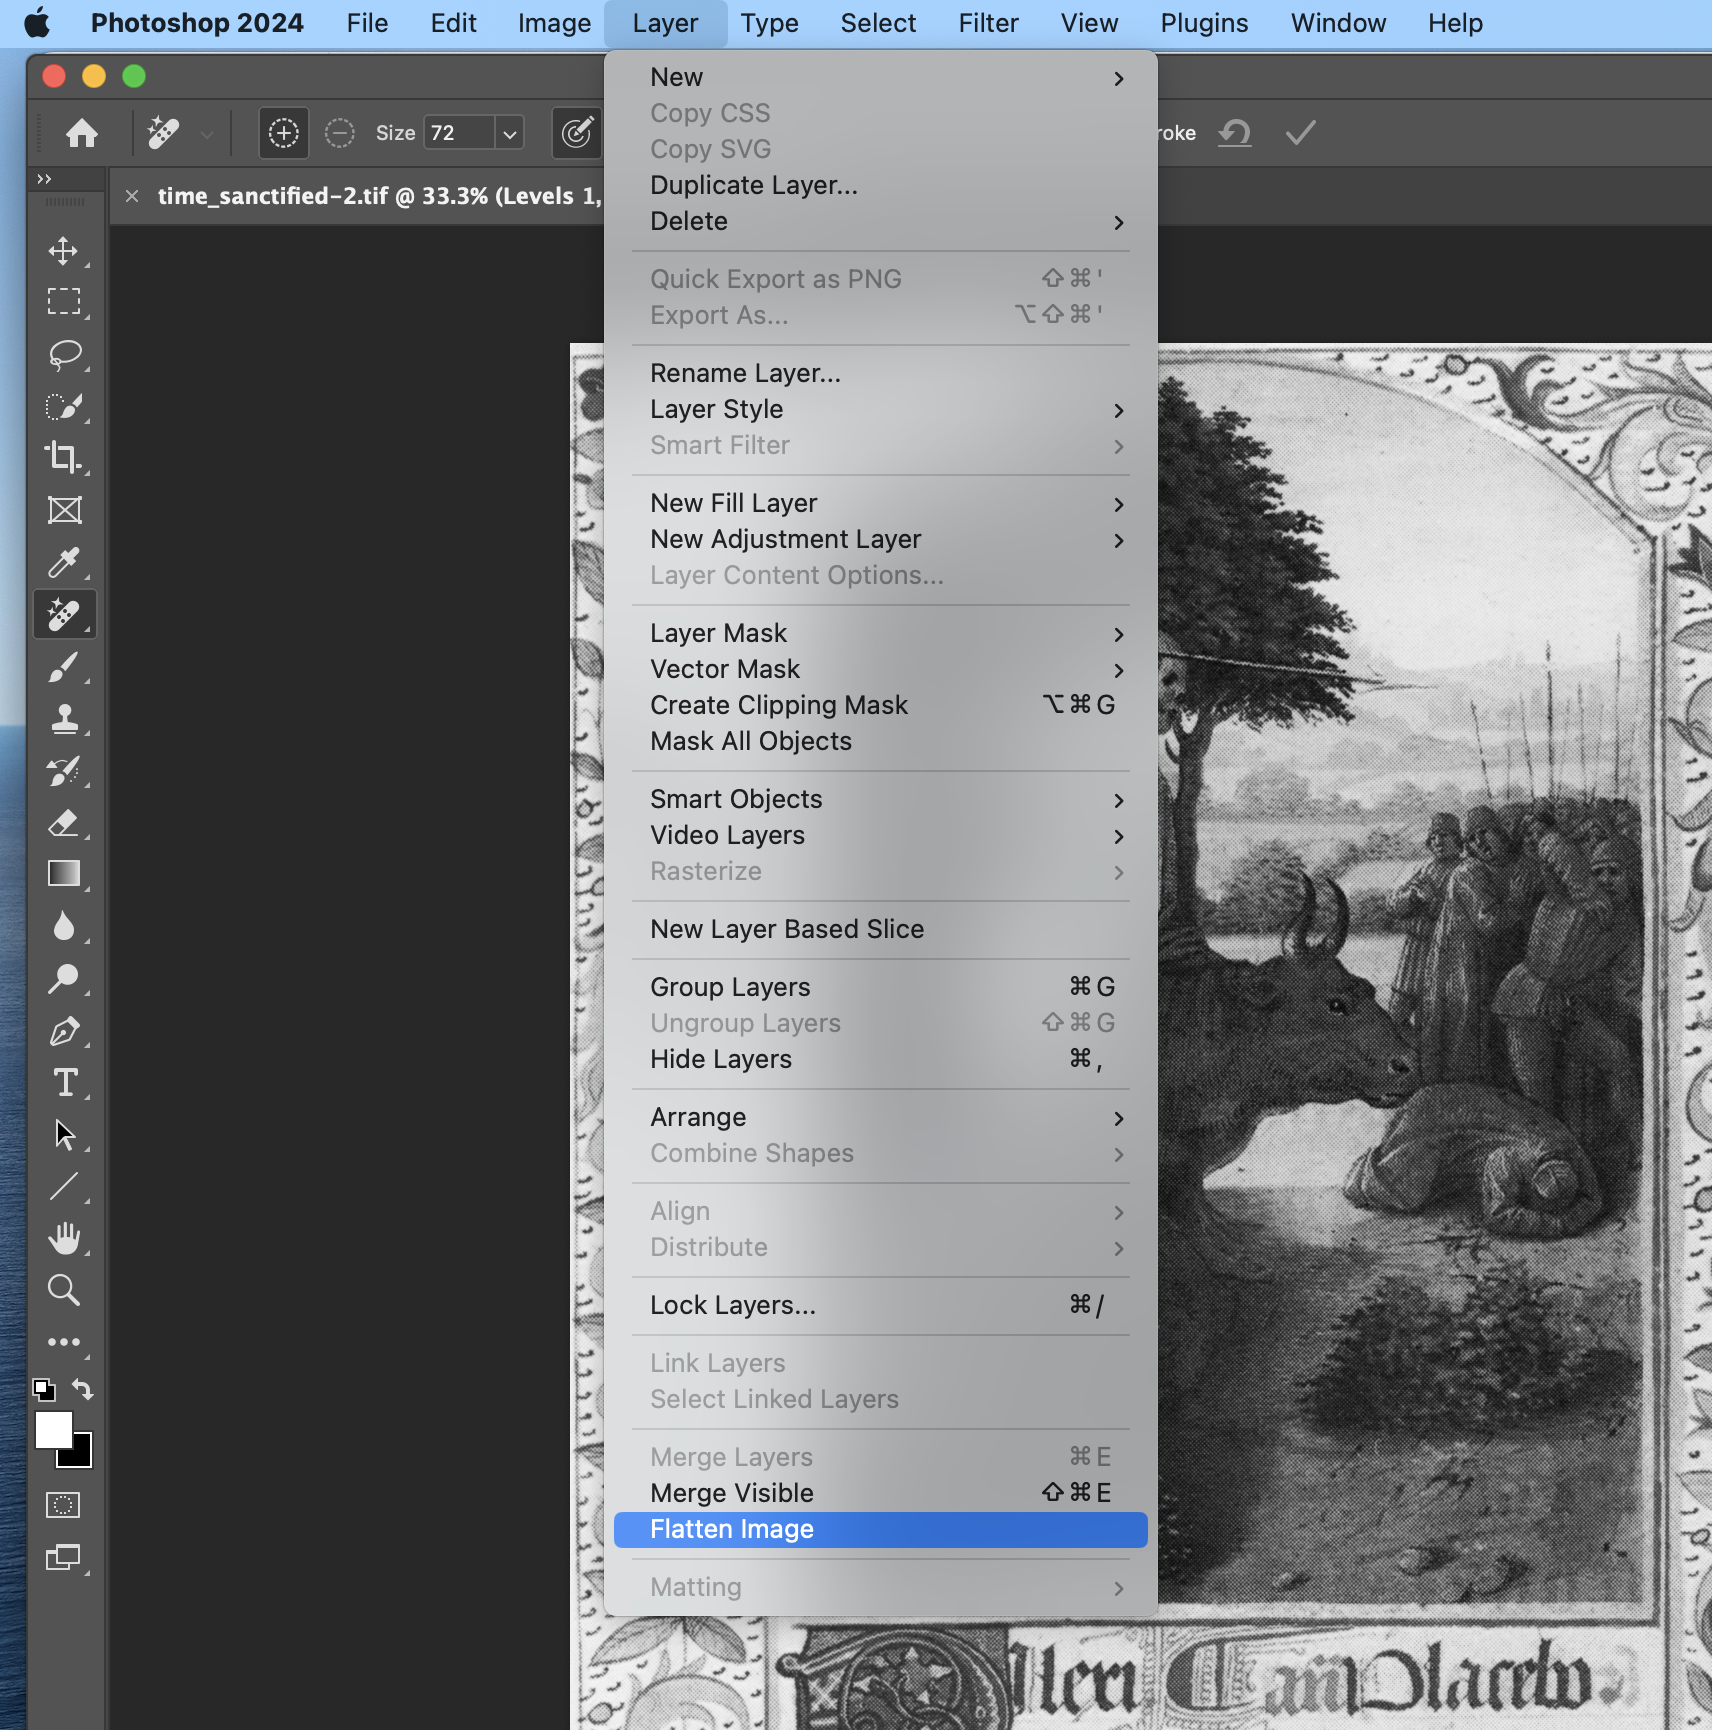Change the screen mode
Image resolution: width=1712 pixels, height=1730 pixels.
[64, 1558]
